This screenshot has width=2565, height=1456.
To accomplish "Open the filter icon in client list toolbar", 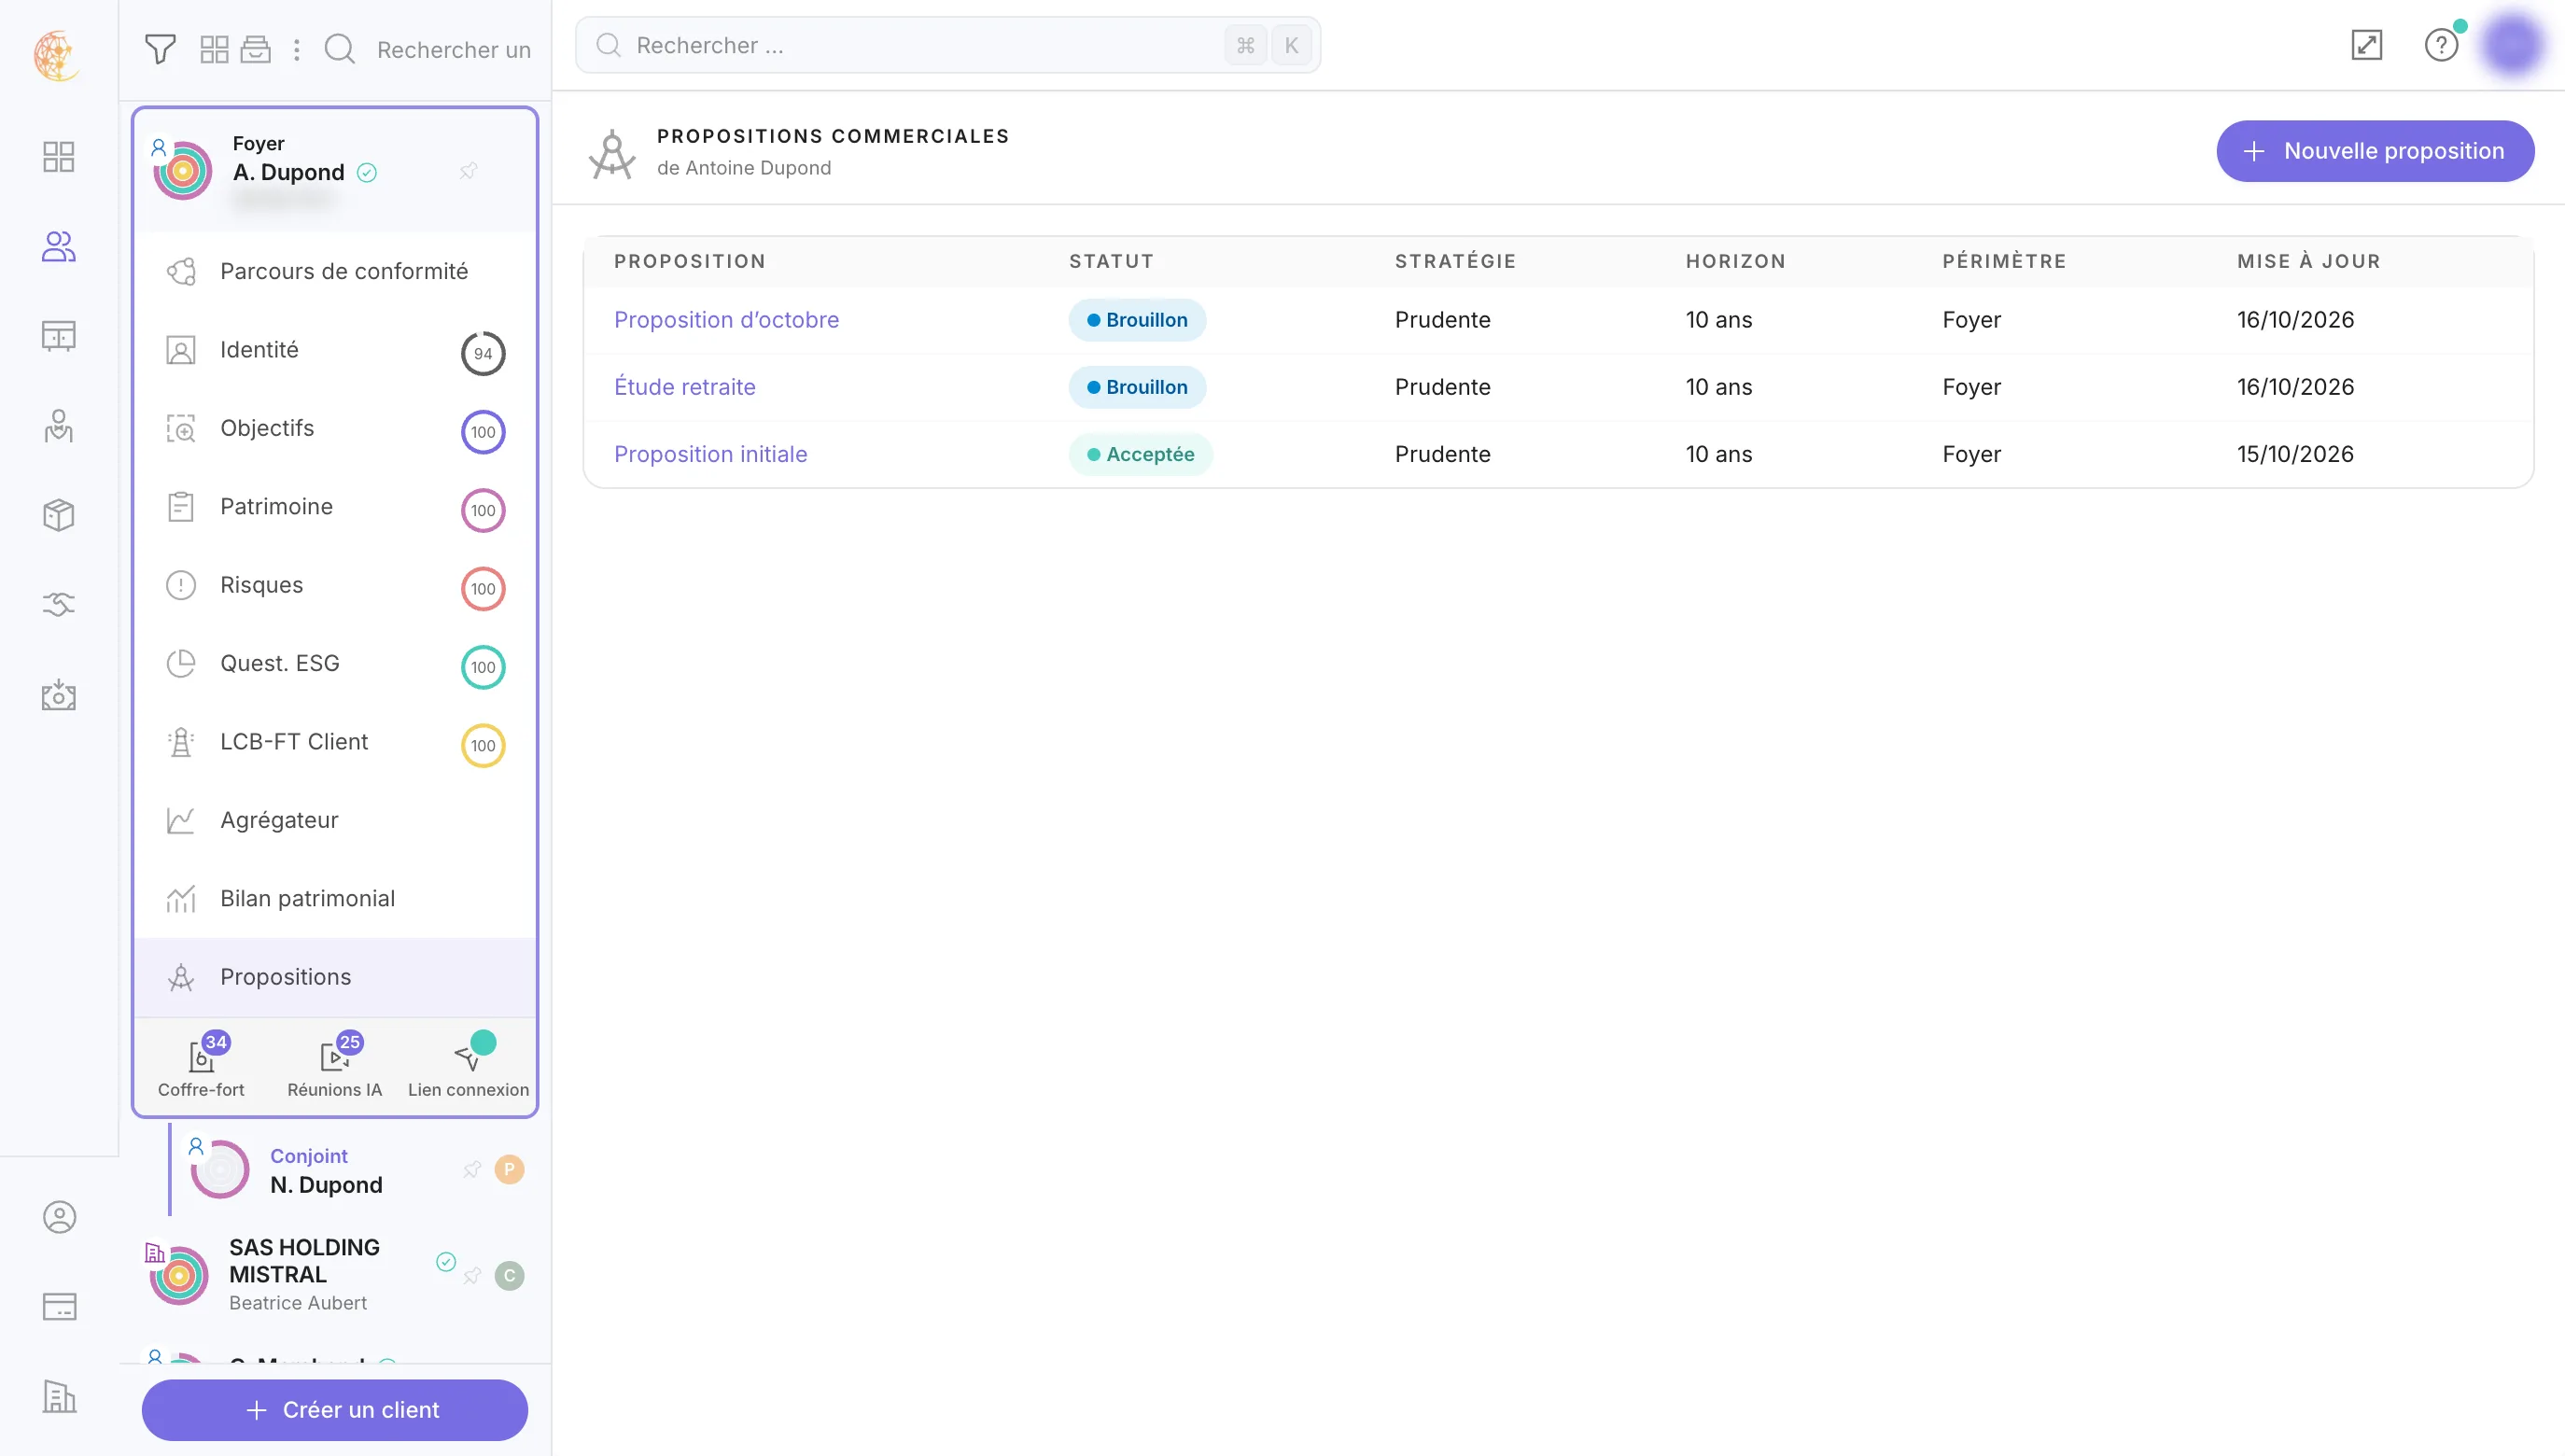I will pyautogui.click(x=160, y=49).
